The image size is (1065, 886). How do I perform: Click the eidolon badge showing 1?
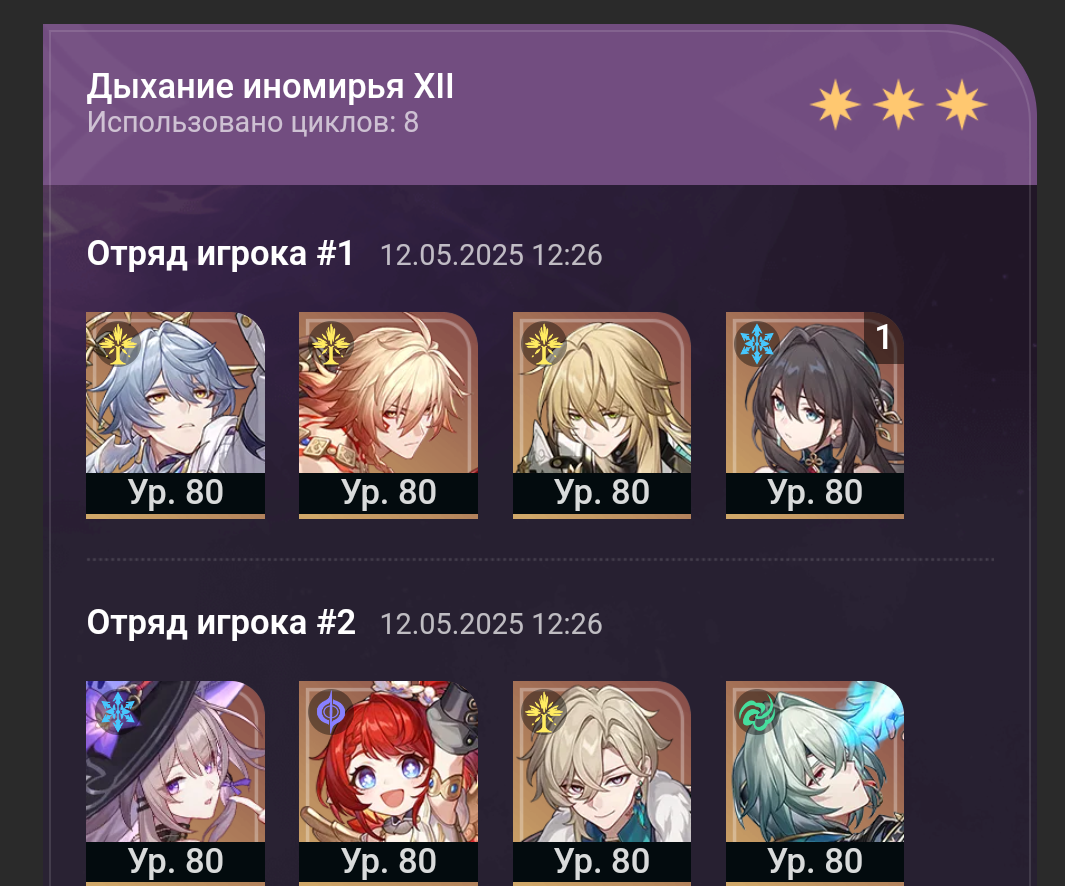pyautogui.click(x=883, y=337)
